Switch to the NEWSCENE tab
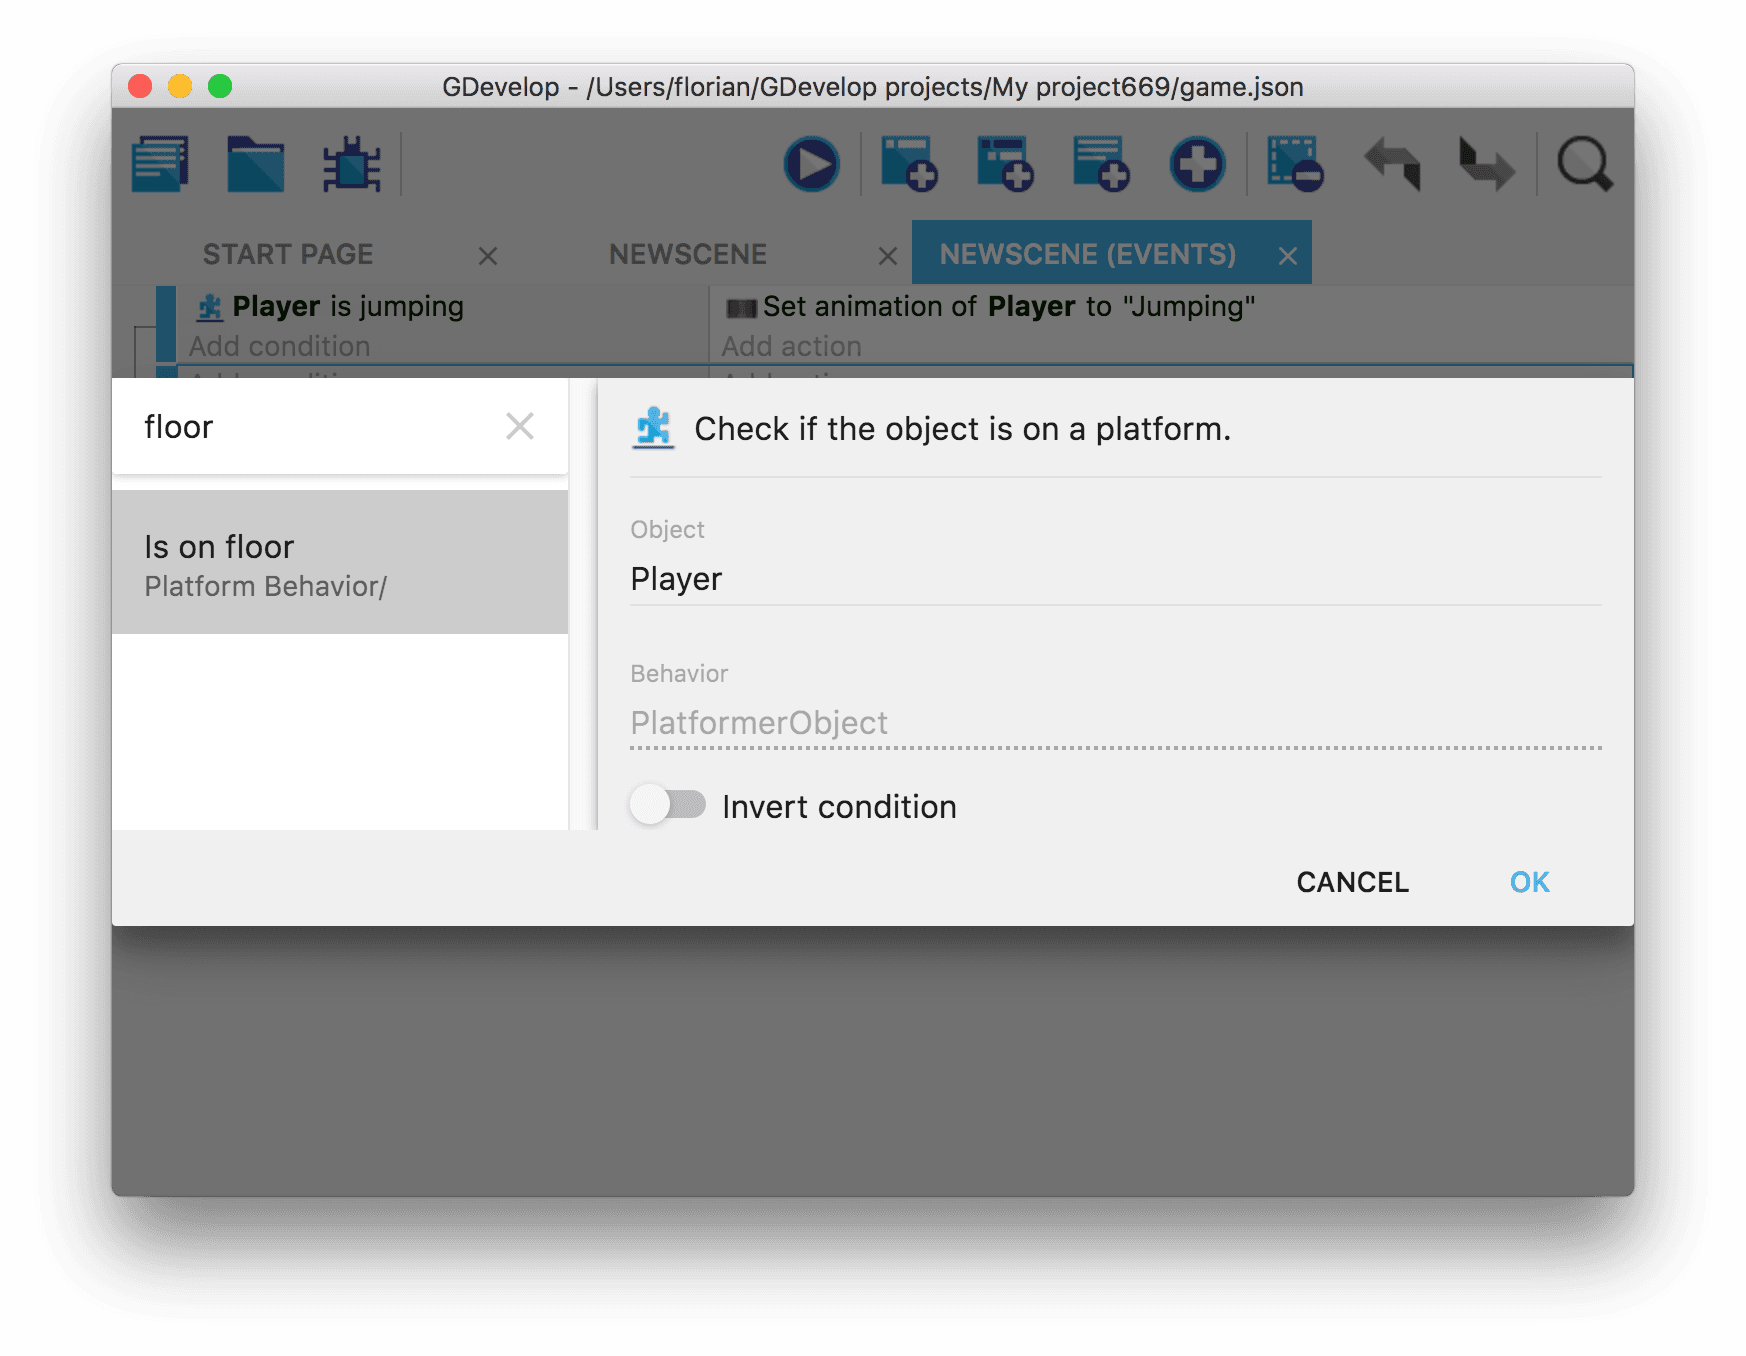The width and height of the screenshot is (1746, 1356). coord(688,255)
